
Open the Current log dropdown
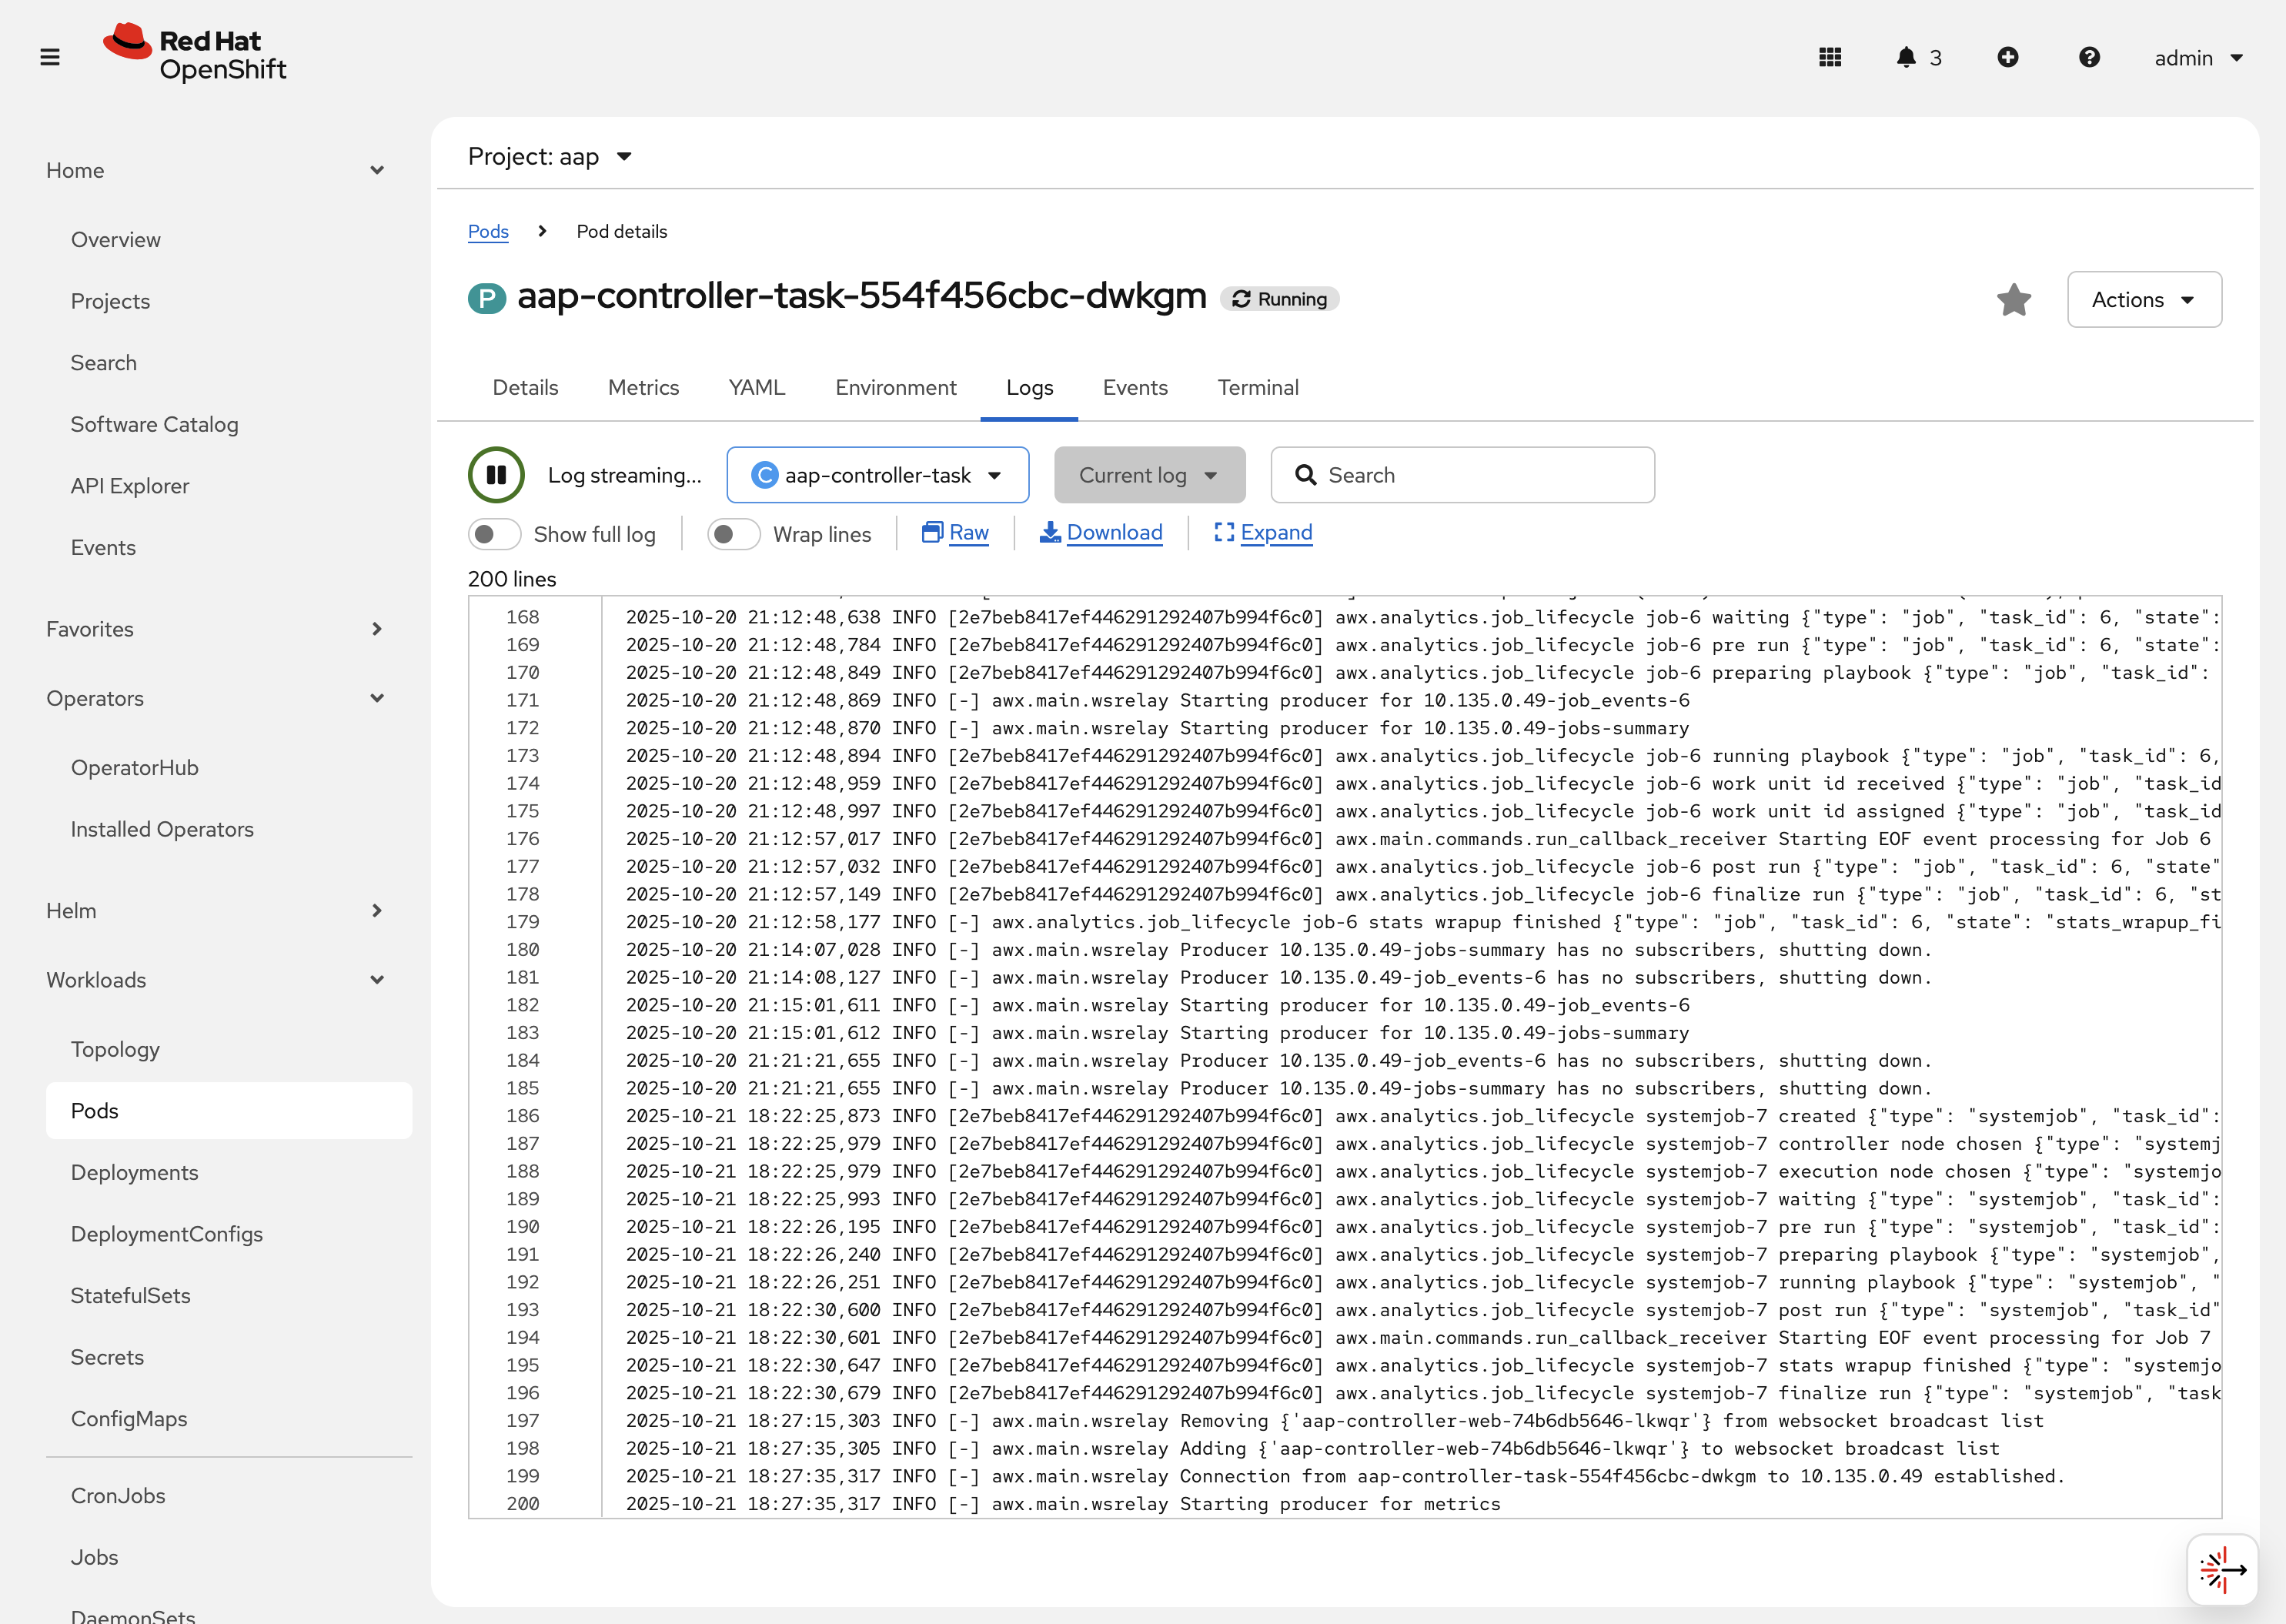[1149, 475]
